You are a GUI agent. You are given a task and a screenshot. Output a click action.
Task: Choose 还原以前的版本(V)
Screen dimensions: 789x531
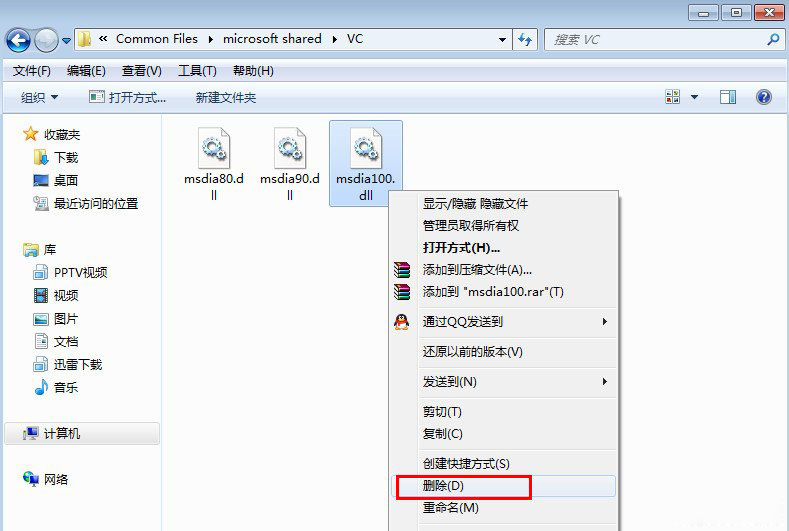click(472, 351)
